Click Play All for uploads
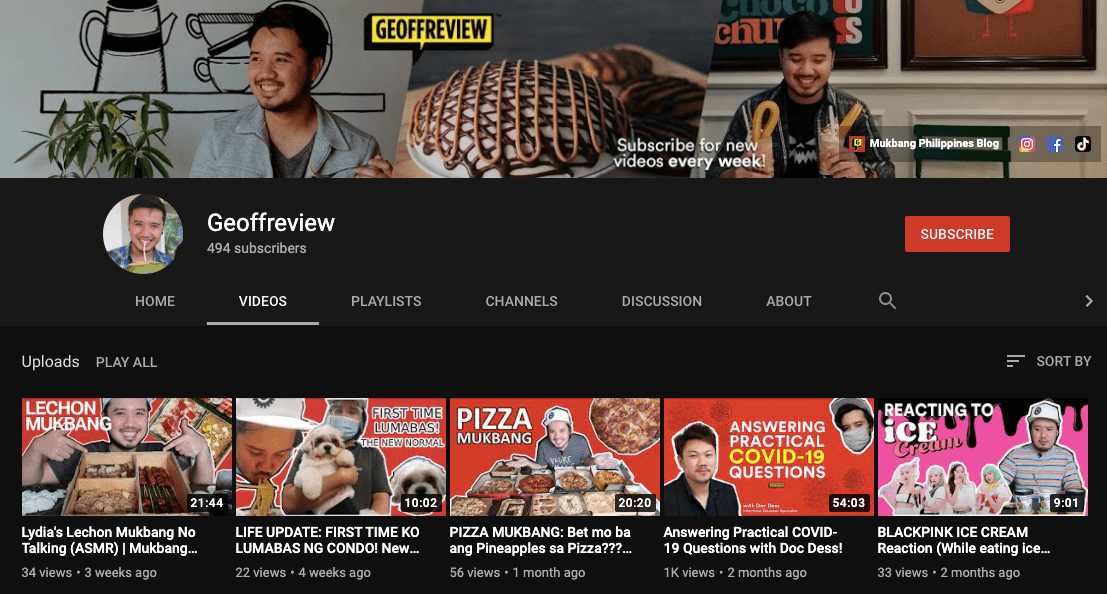This screenshot has width=1107, height=594. click(126, 362)
